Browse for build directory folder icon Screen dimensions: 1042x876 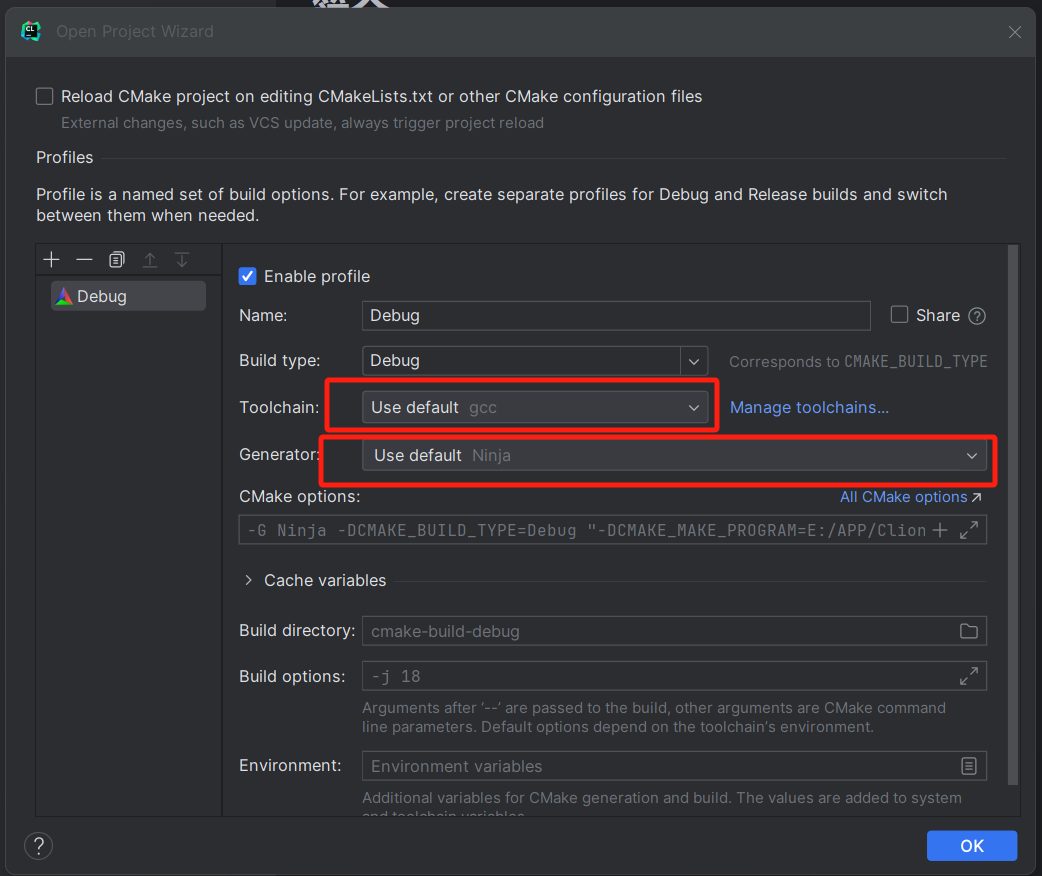(x=969, y=631)
